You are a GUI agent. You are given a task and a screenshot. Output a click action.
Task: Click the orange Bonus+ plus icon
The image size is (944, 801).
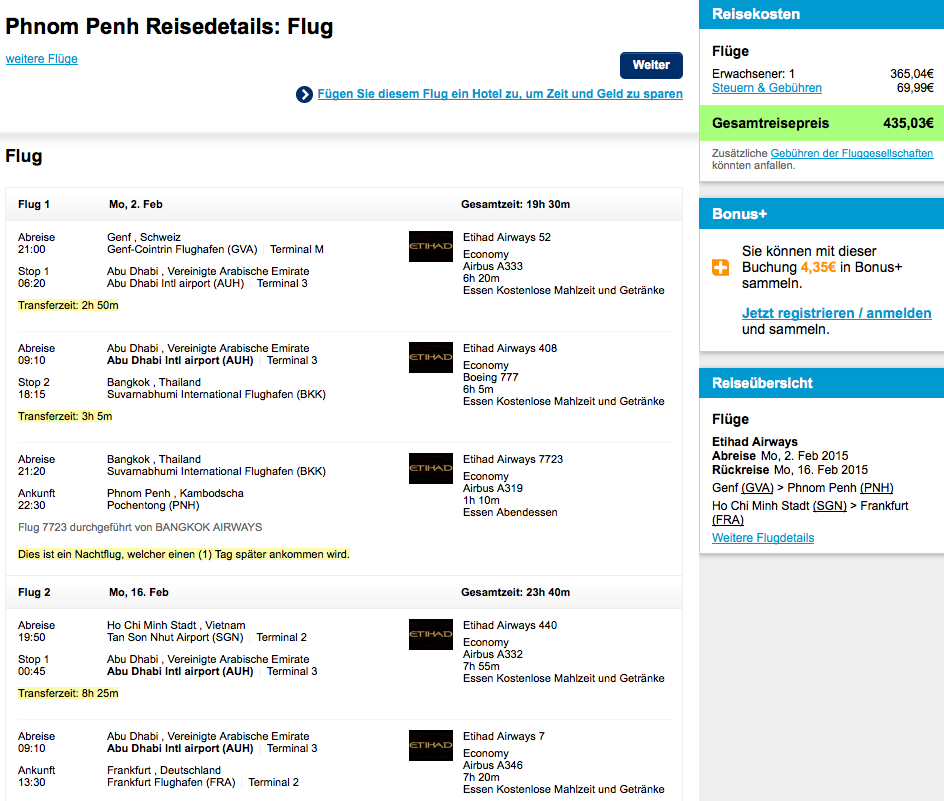(x=720, y=267)
